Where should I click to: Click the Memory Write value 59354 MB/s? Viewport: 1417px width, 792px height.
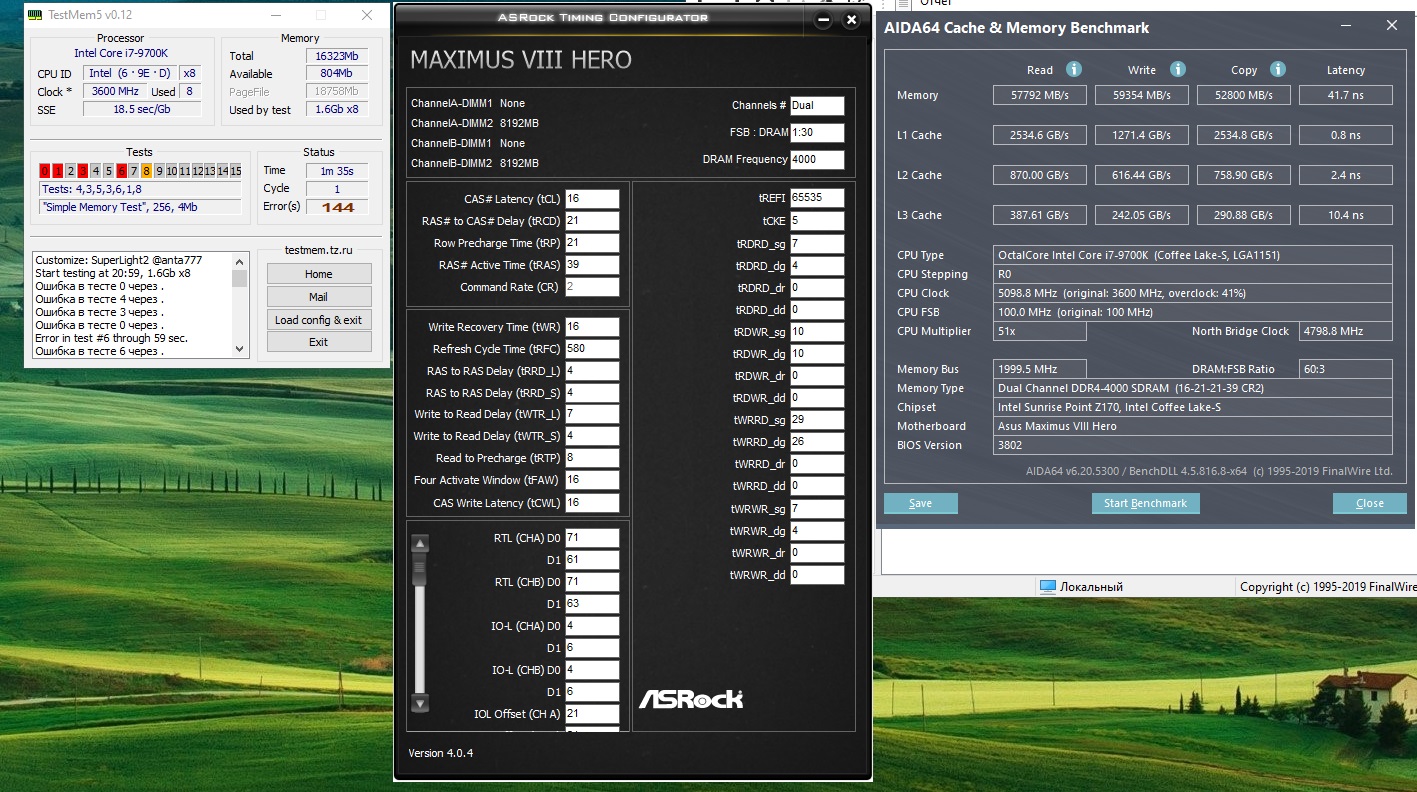pos(1142,95)
